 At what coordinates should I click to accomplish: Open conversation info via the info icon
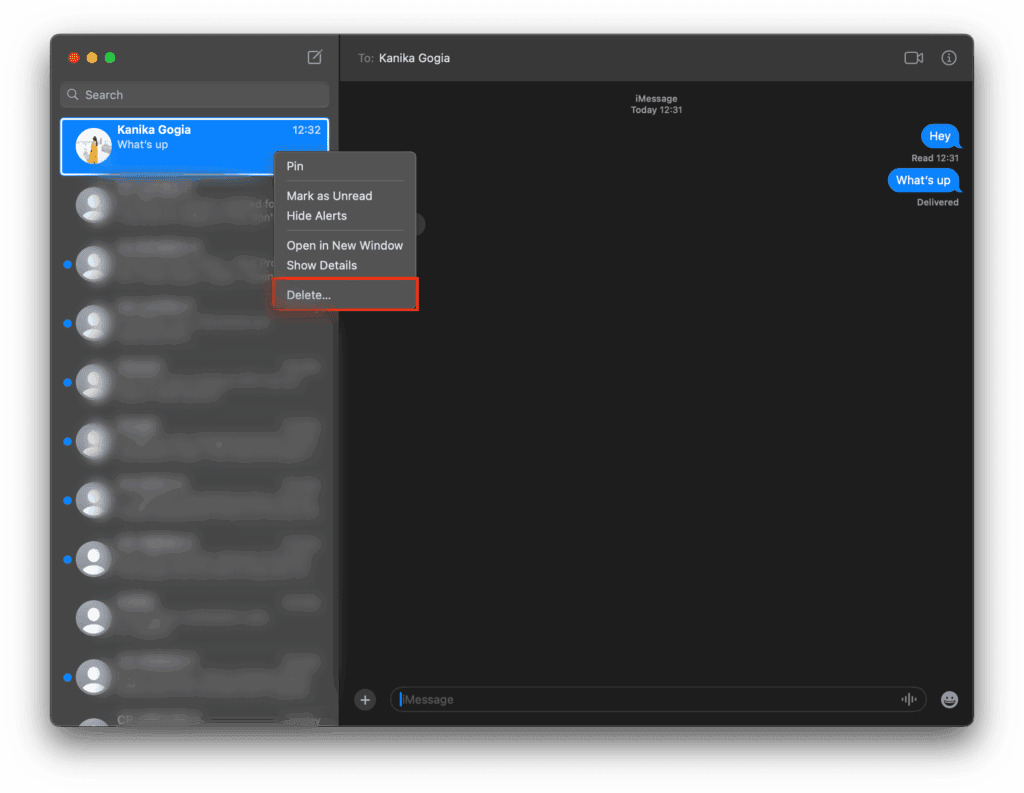[948, 57]
